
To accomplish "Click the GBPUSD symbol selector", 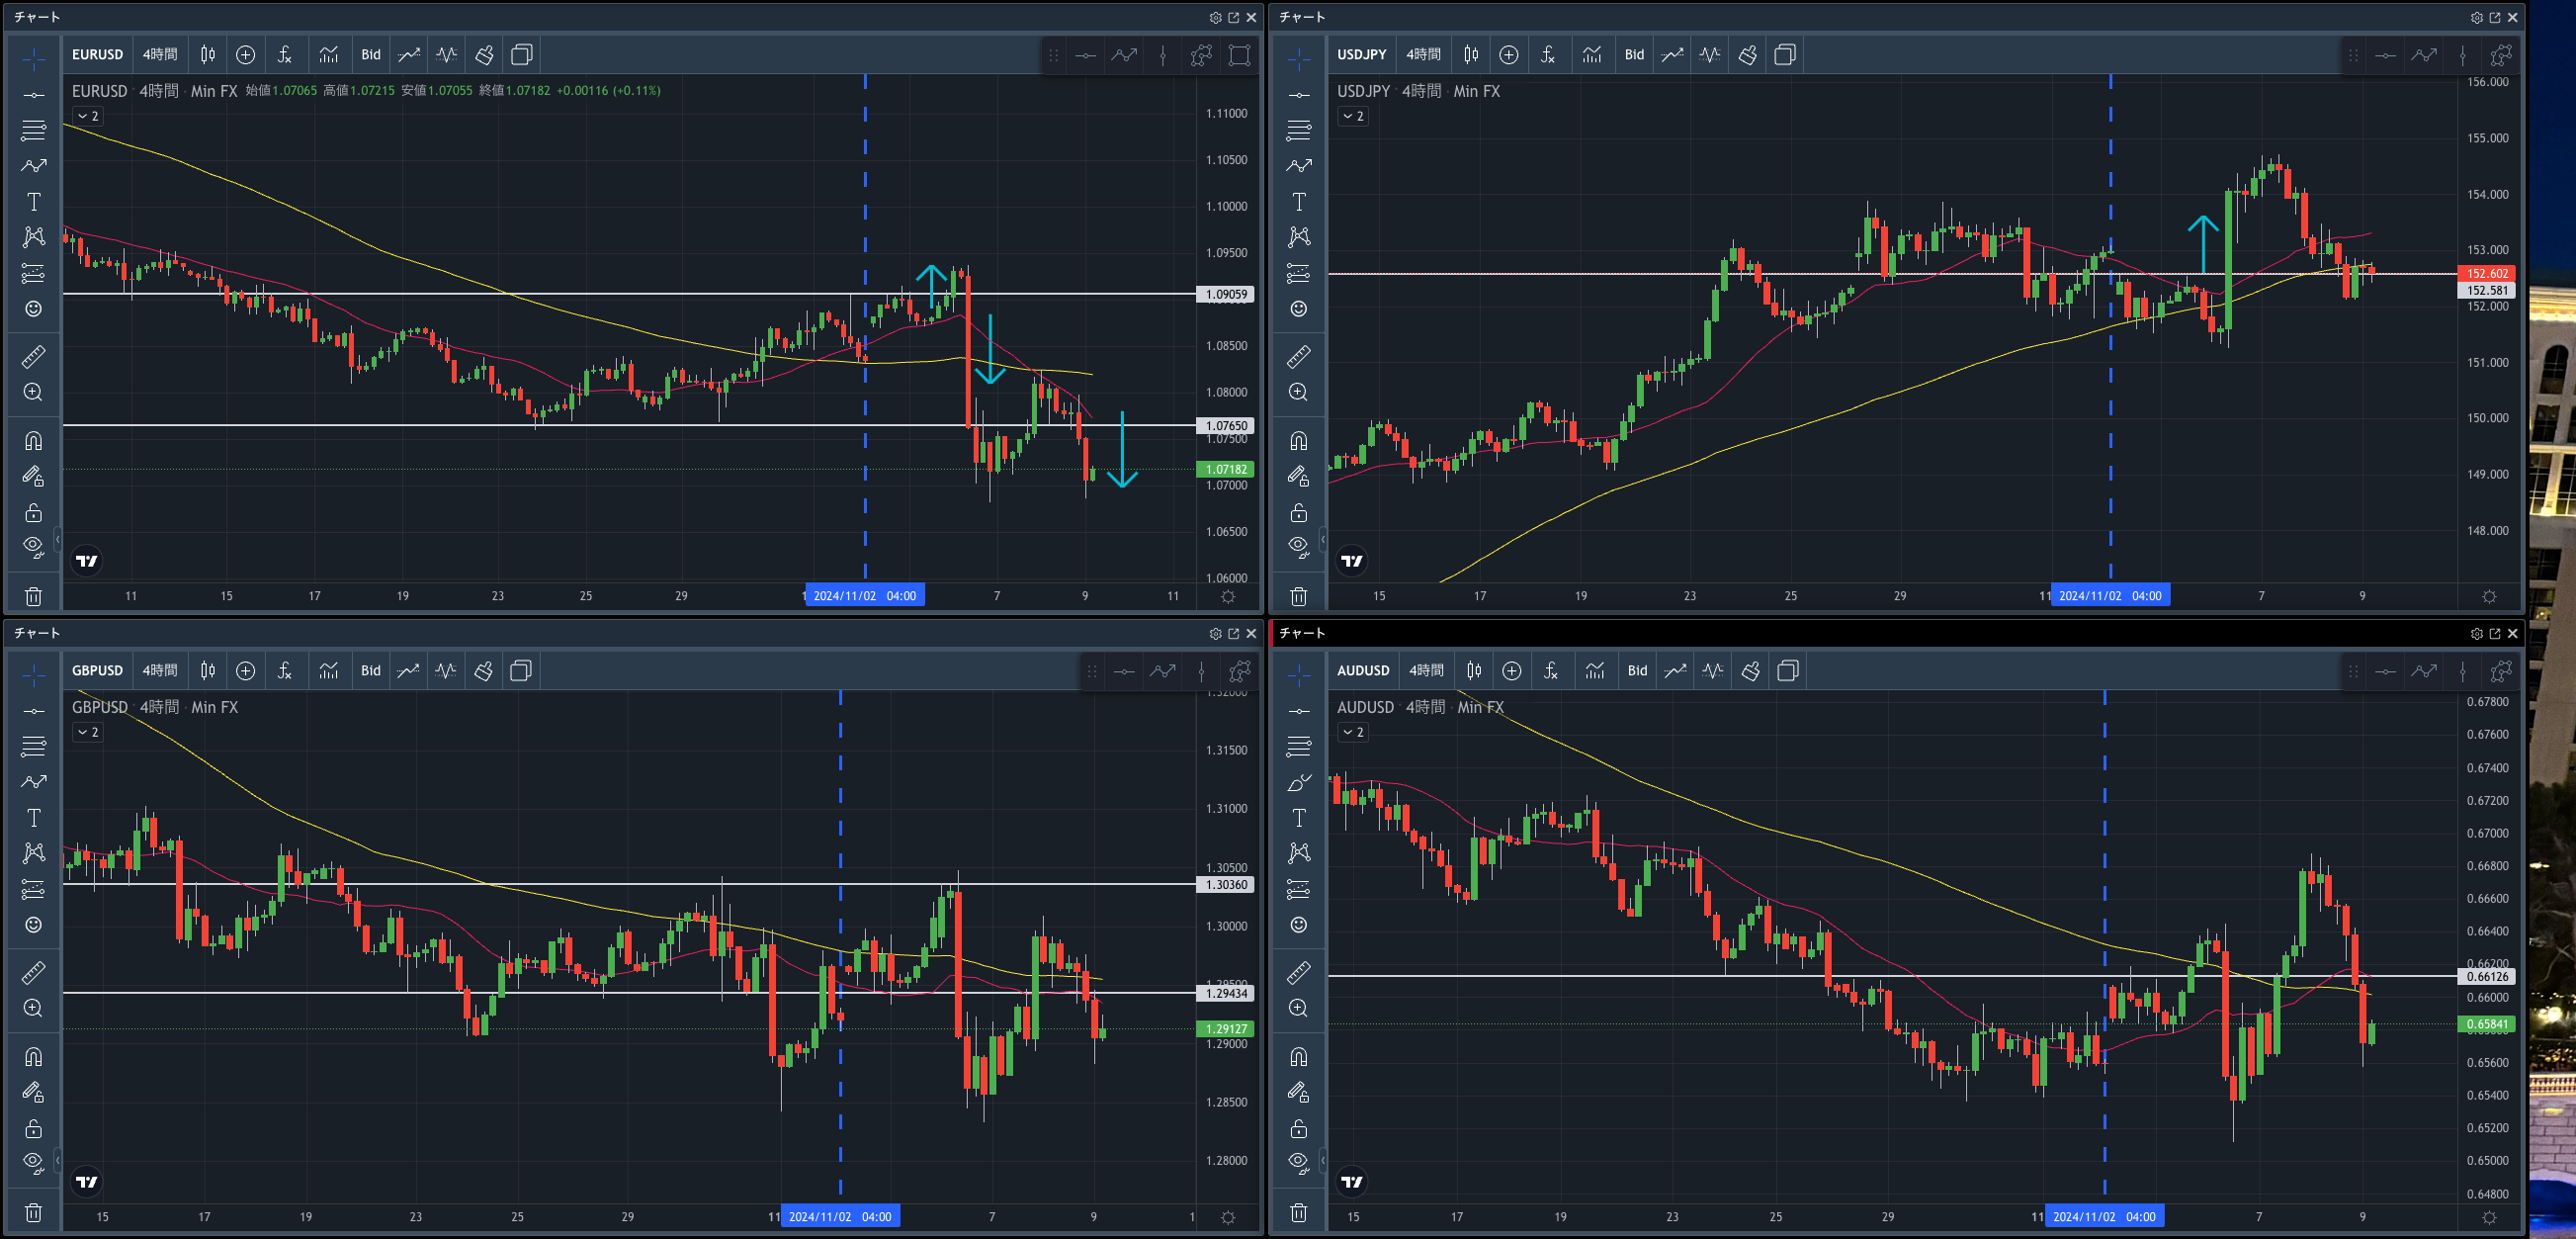I will coord(97,671).
